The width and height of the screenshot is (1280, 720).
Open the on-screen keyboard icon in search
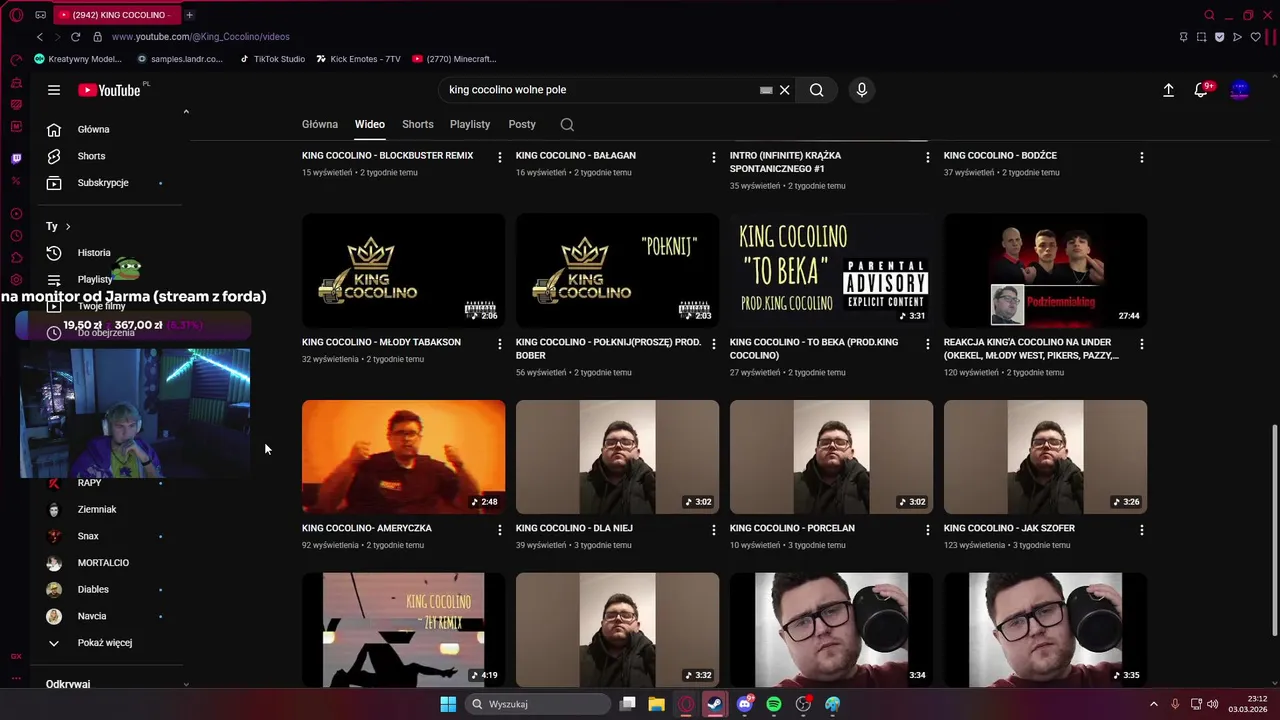[766, 90]
